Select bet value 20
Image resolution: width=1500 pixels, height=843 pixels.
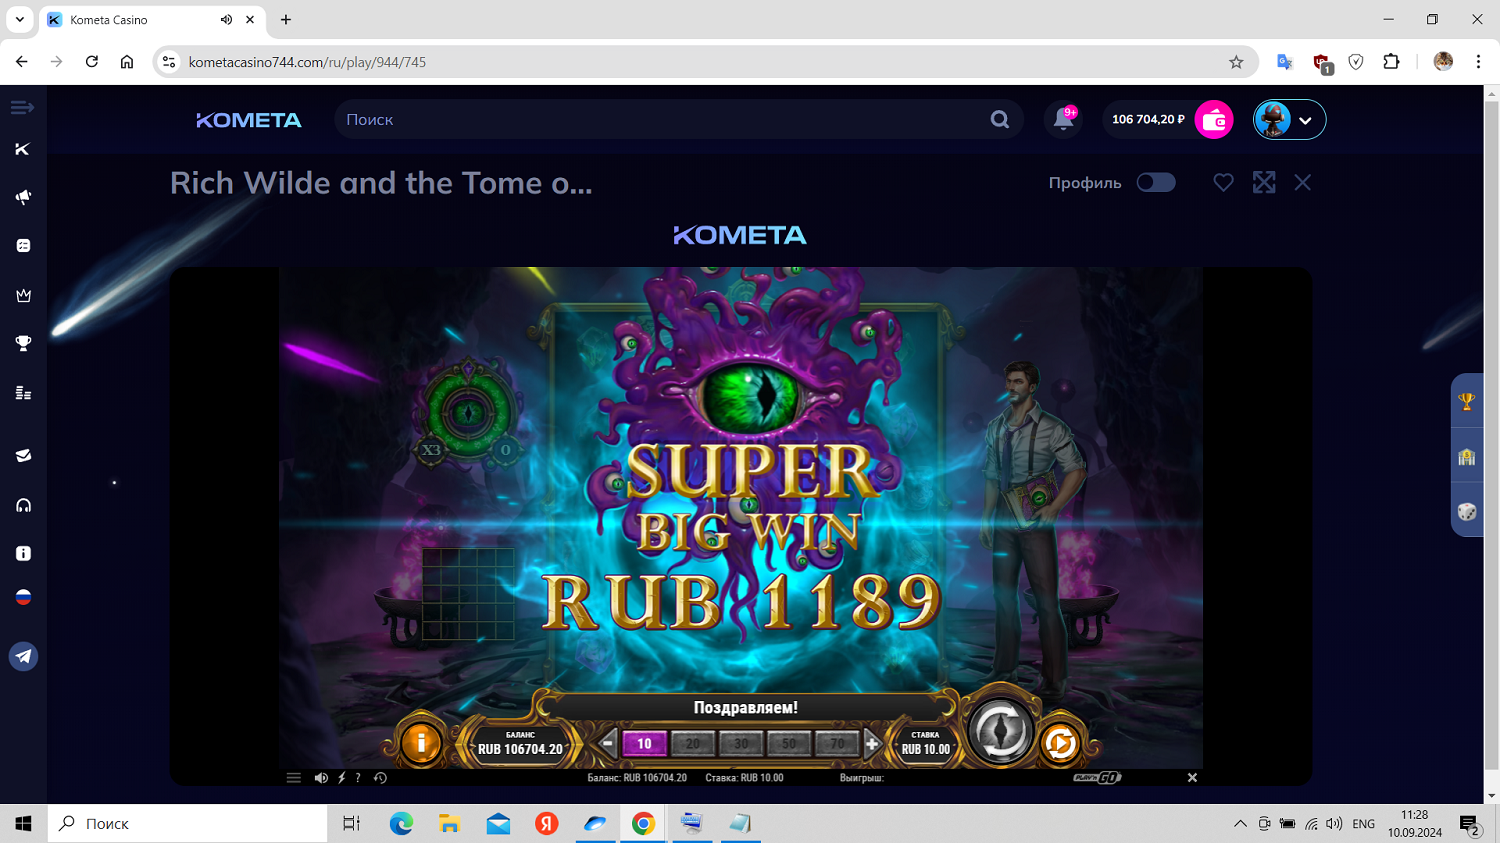tap(692, 743)
